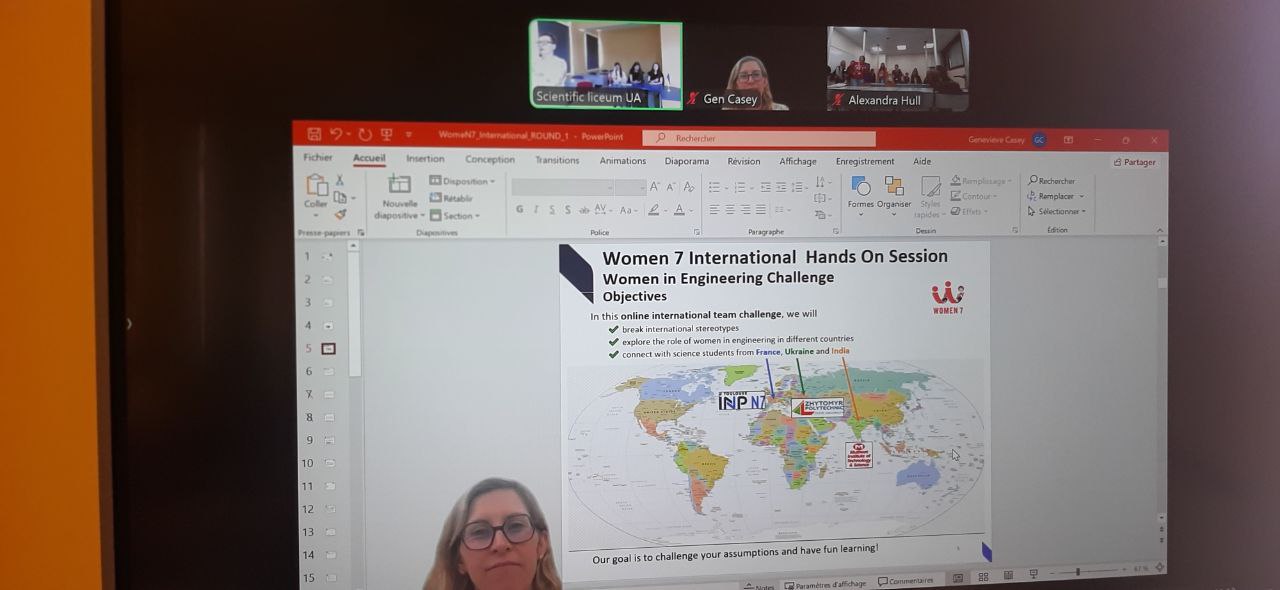Toggle strikethrough ab formatting
The height and width of the screenshot is (590, 1280).
coord(584,210)
